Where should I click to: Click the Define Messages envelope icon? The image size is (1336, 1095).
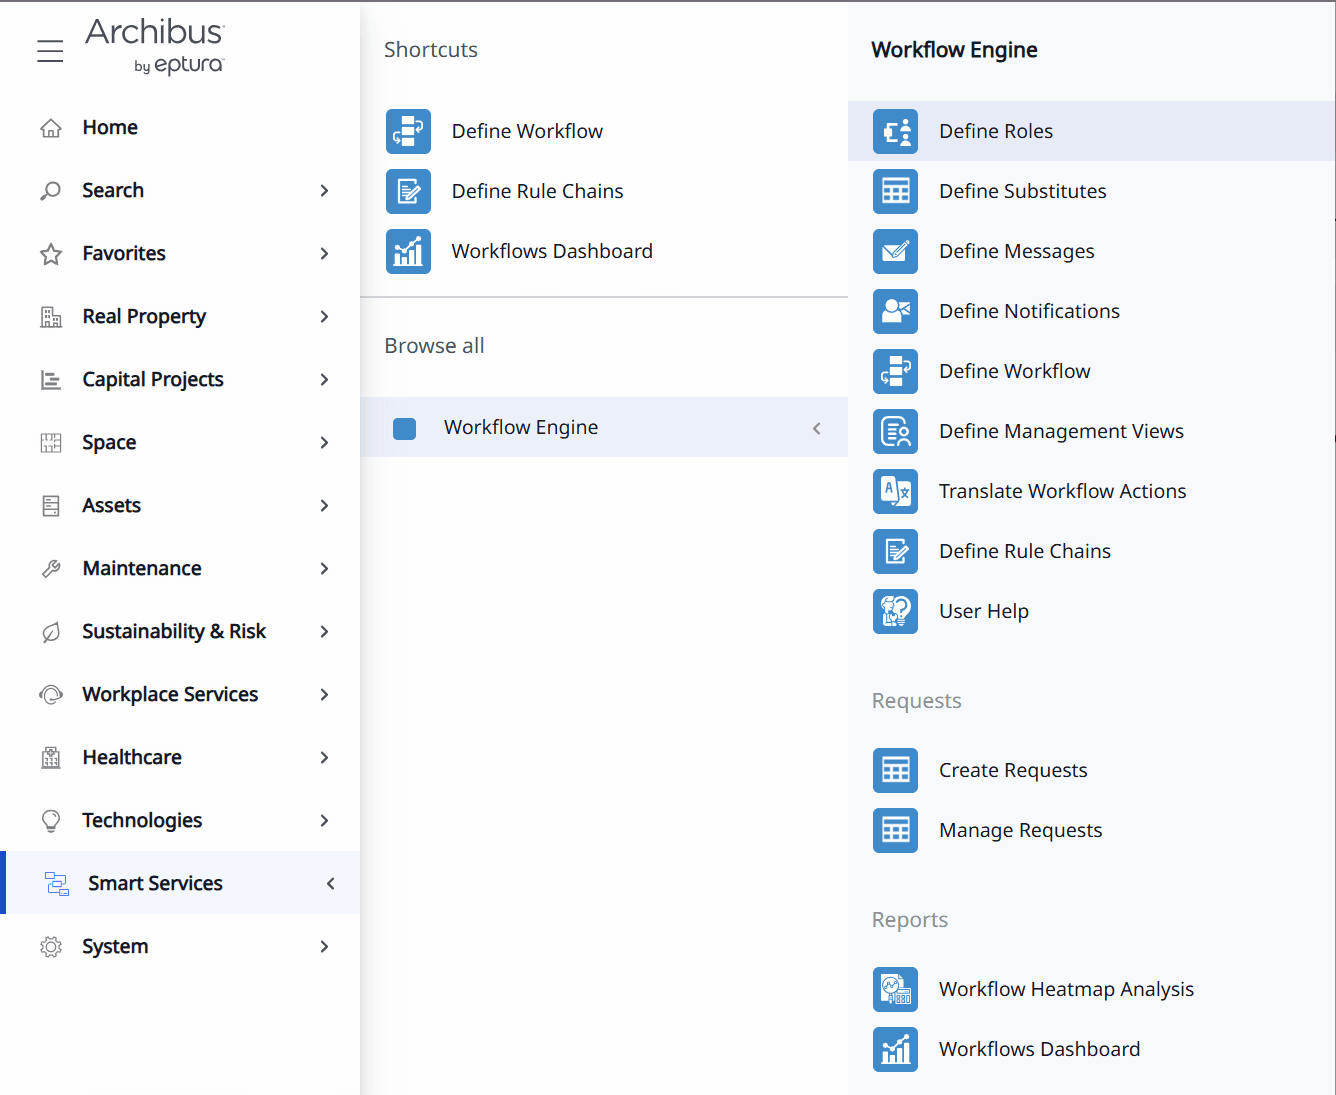(895, 251)
